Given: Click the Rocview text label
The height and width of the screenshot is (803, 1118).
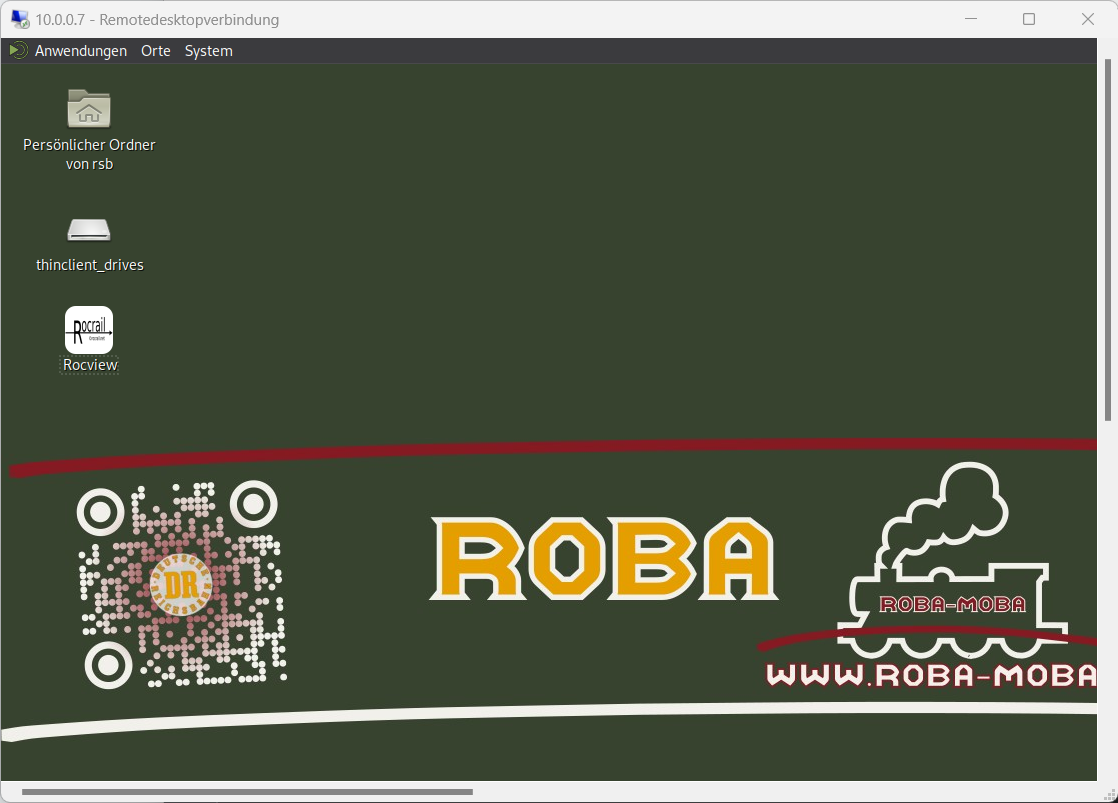Looking at the screenshot, I should tap(90, 365).
